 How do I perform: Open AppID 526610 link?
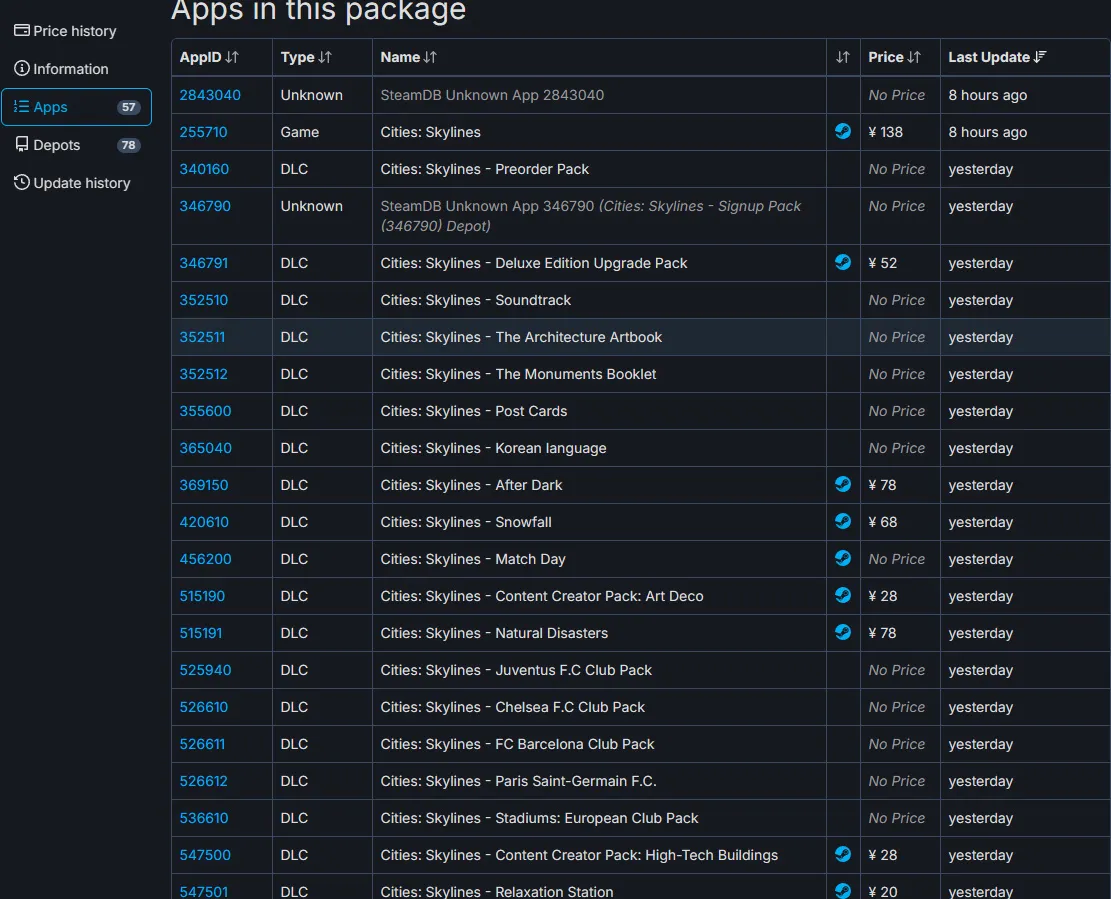point(203,707)
